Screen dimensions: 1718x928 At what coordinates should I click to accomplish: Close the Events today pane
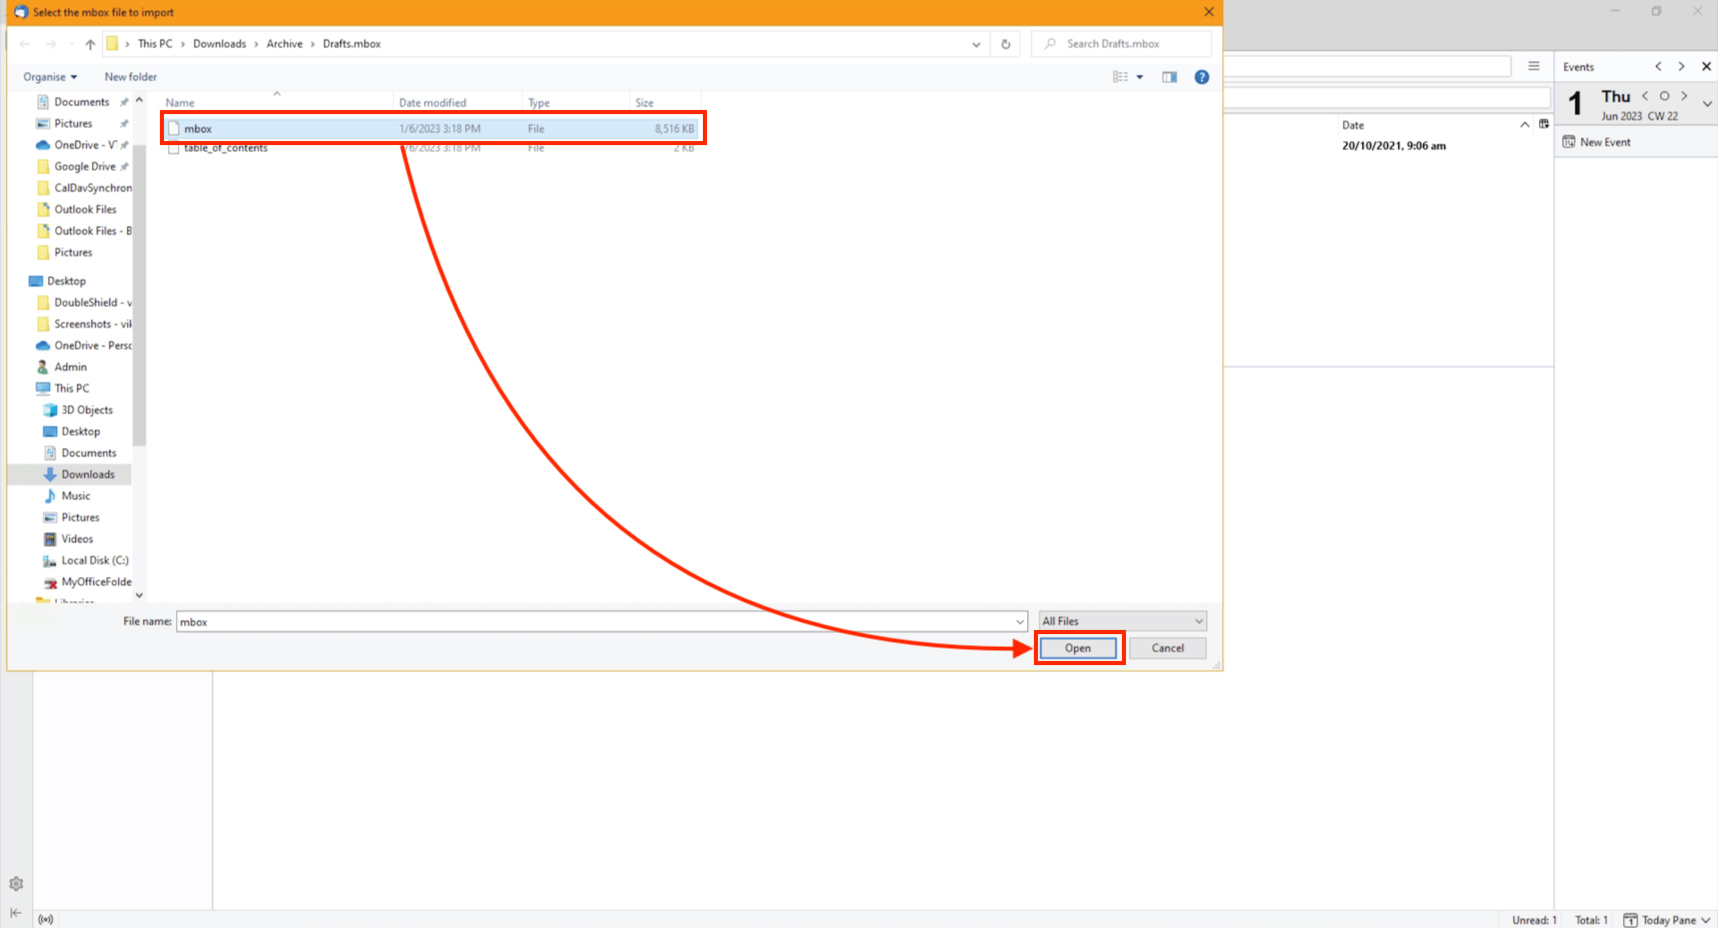pyautogui.click(x=1706, y=67)
